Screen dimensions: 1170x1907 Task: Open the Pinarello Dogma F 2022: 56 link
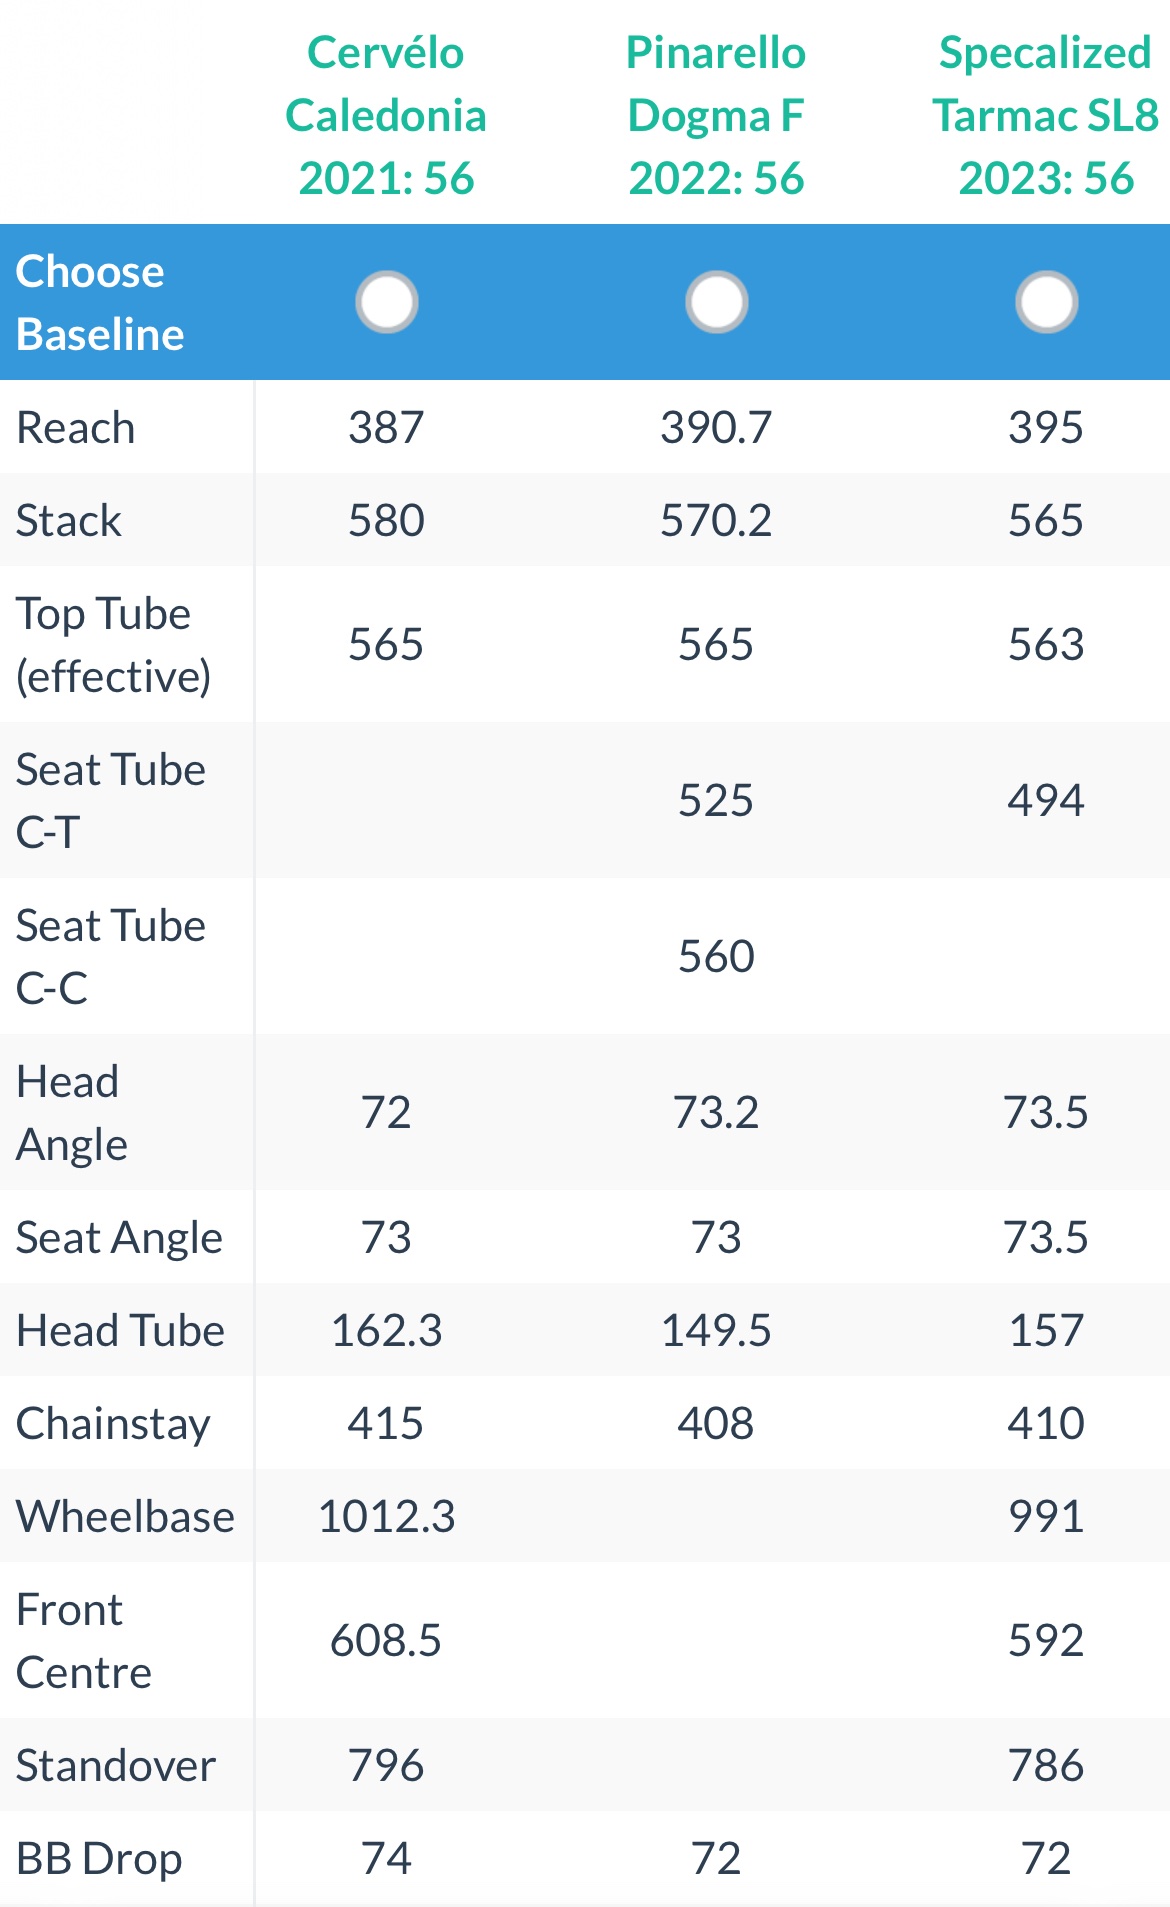pos(716,115)
